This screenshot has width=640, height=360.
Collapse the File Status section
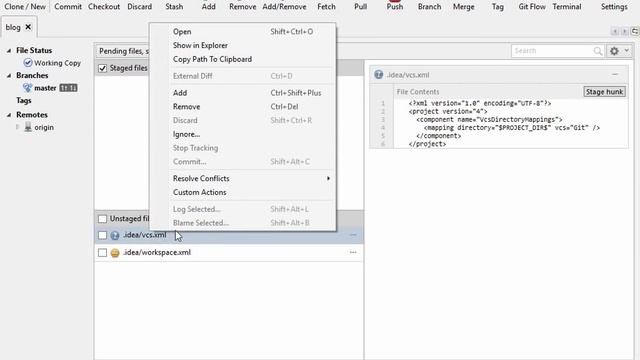tap(9, 51)
